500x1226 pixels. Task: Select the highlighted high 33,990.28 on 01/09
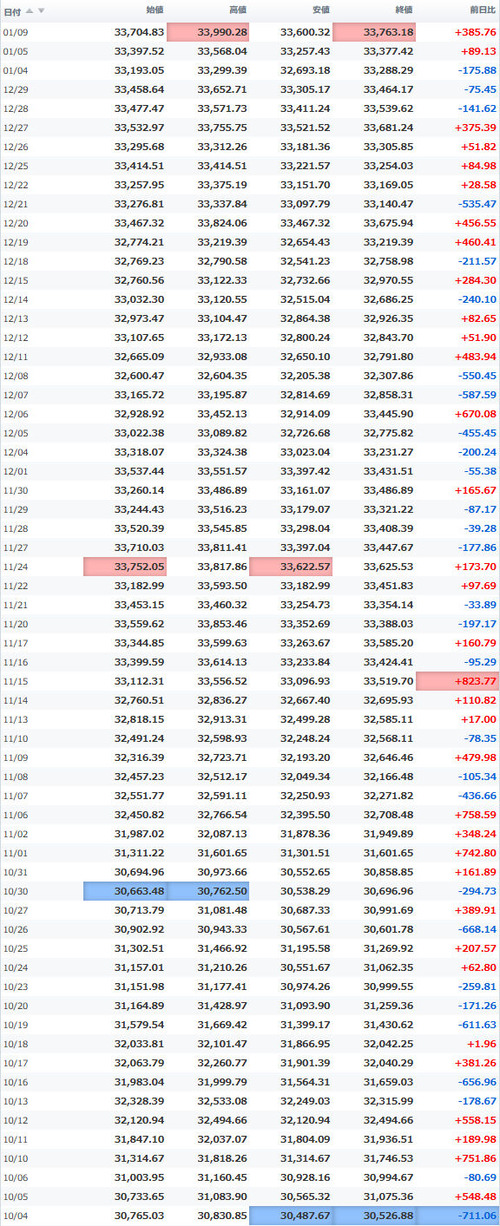click(x=208, y=32)
